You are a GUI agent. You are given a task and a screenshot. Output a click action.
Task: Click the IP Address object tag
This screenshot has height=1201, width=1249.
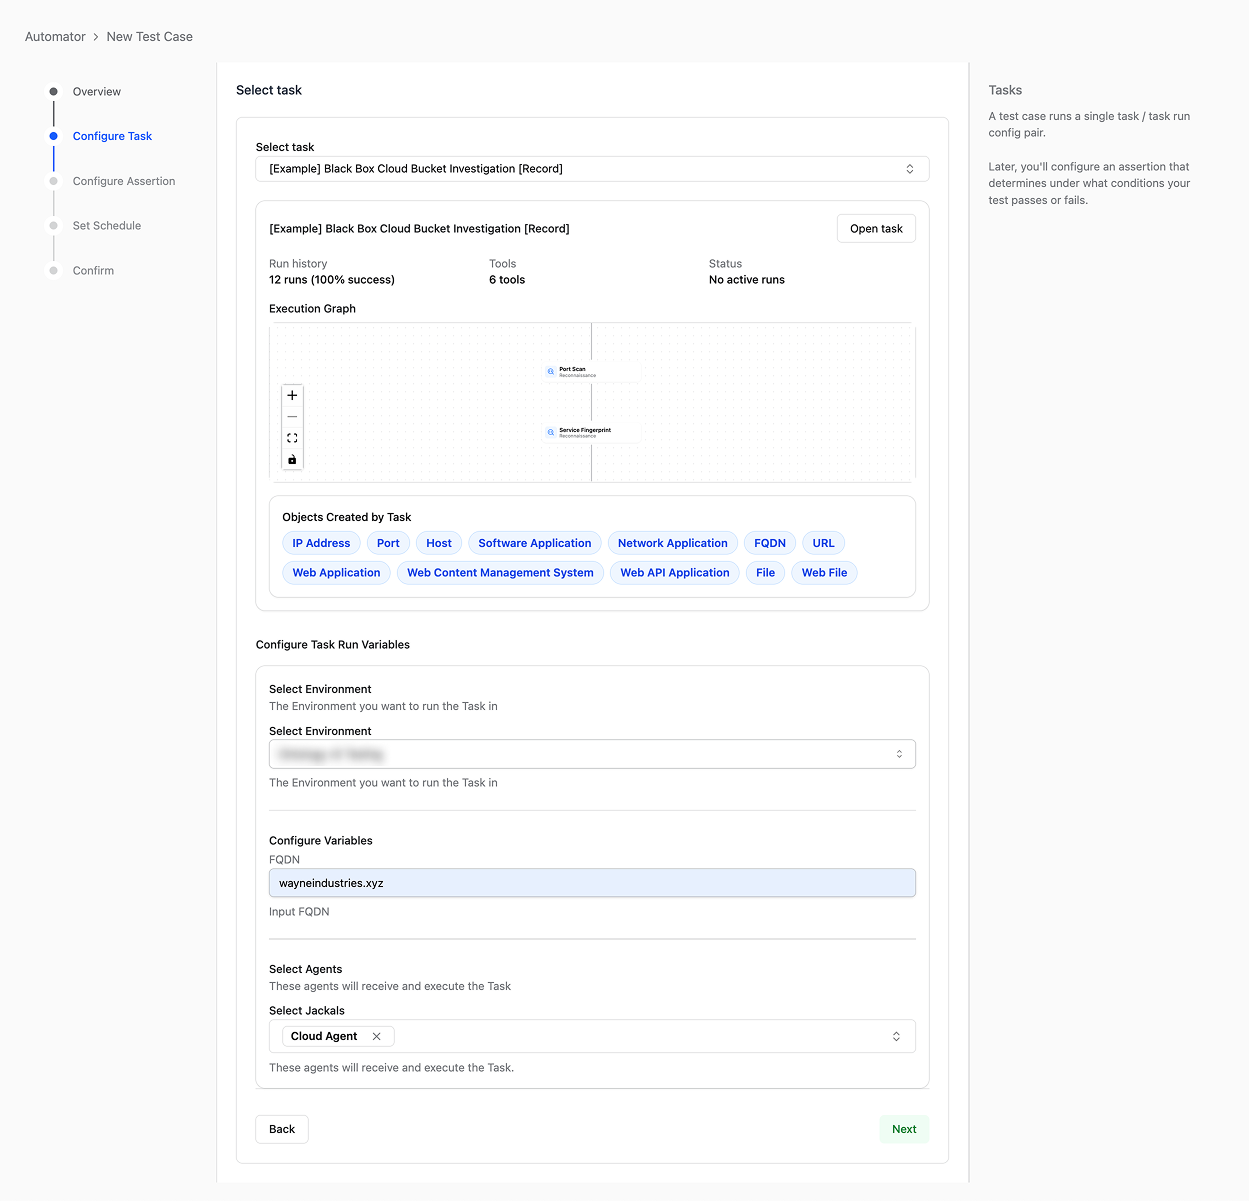(x=321, y=543)
